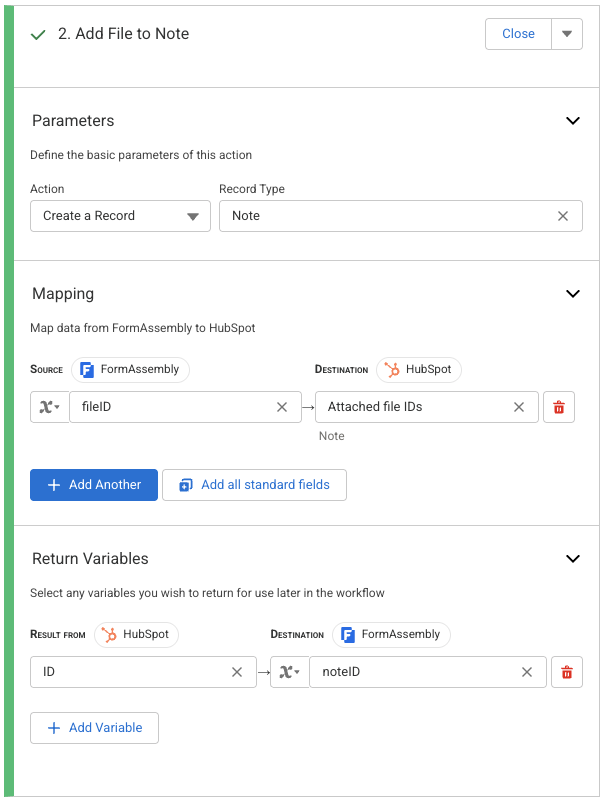Collapse the Return Variables section
The image size is (605, 803).
573,559
